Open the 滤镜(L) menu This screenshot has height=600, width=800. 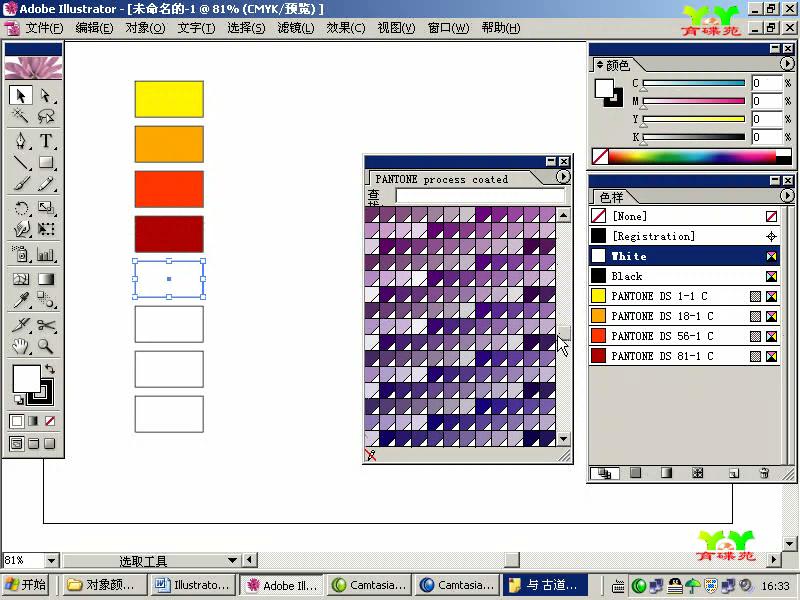296,28
